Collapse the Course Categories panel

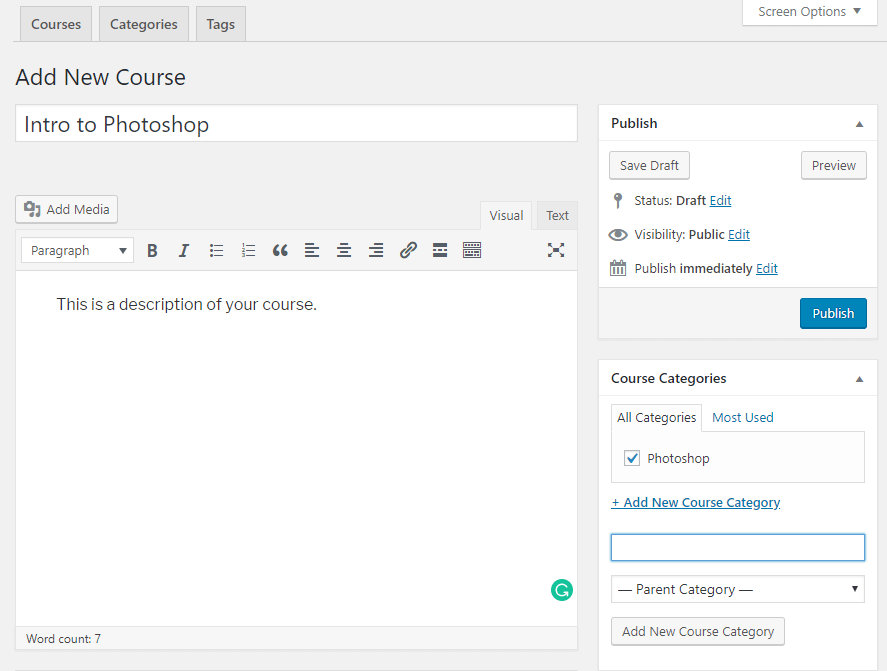(x=858, y=378)
